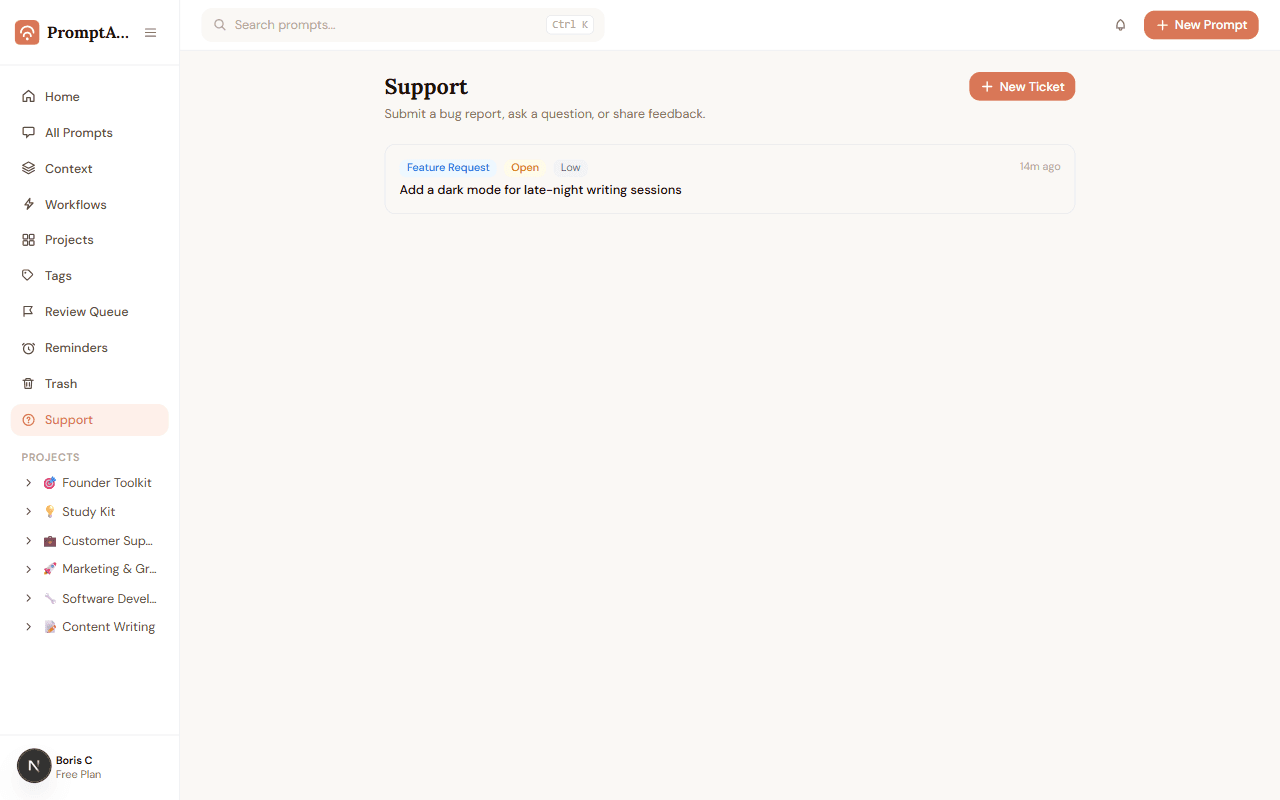Image resolution: width=1280 pixels, height=800 pixels.
Task: Open the Home menu item
Action: click(90, 97)
